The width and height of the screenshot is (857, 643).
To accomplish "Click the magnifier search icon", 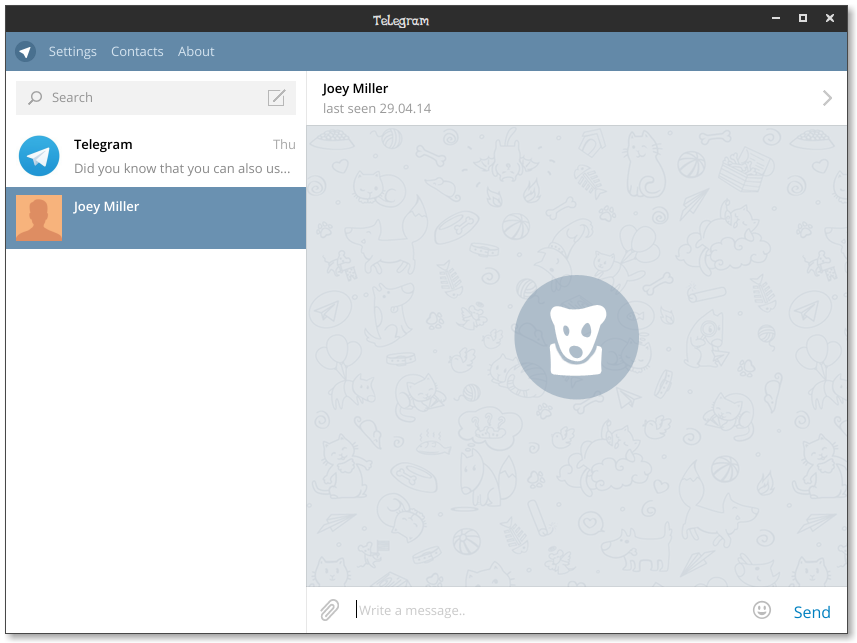I will coord(35,98).
